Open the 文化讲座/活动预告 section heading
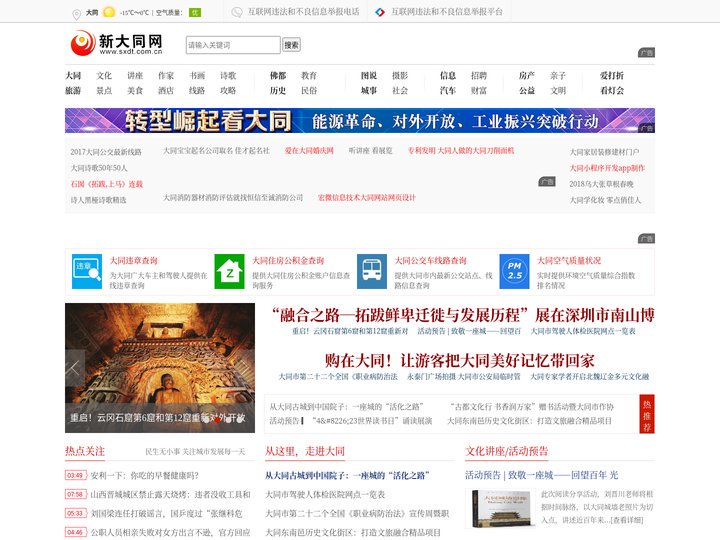720x540 pixels. tap(506, 451)
